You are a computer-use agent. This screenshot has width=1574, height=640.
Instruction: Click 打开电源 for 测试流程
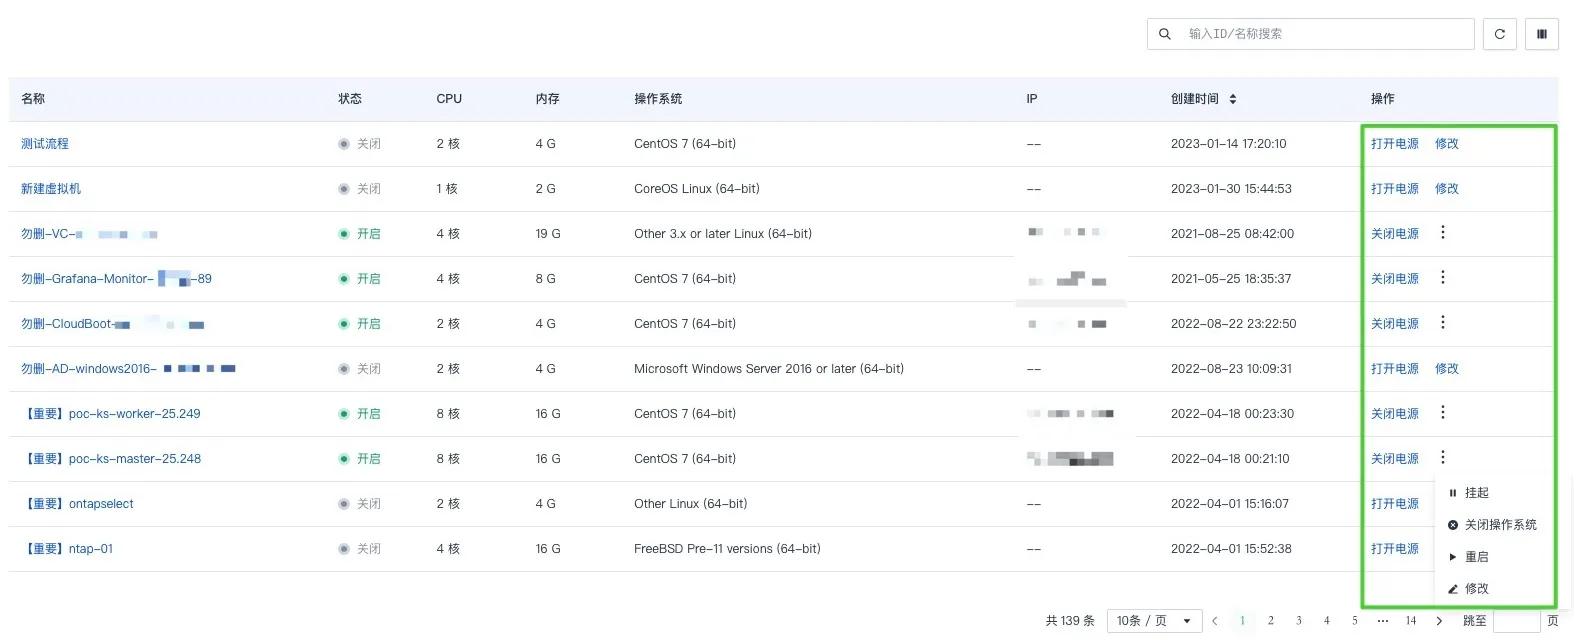coord(1394,144)
